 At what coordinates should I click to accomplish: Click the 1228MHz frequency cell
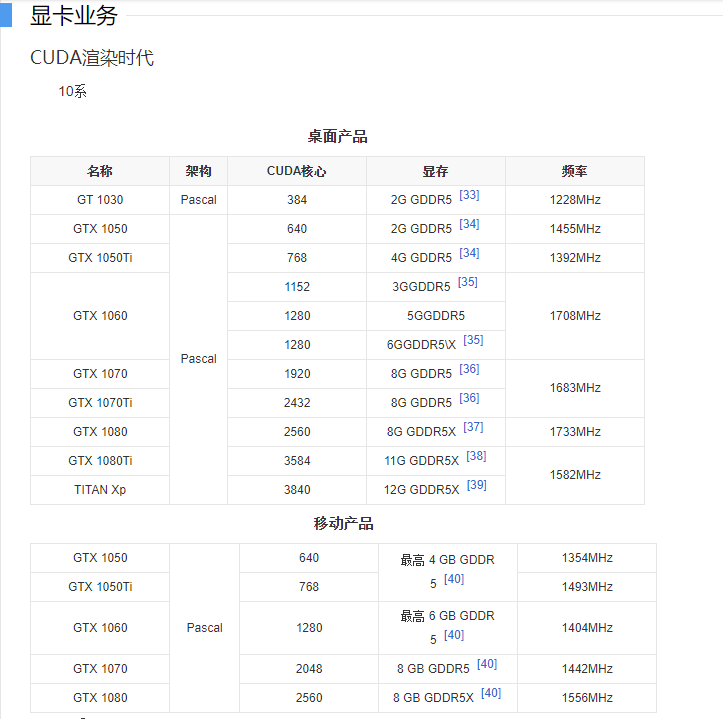tap(575, 200)
